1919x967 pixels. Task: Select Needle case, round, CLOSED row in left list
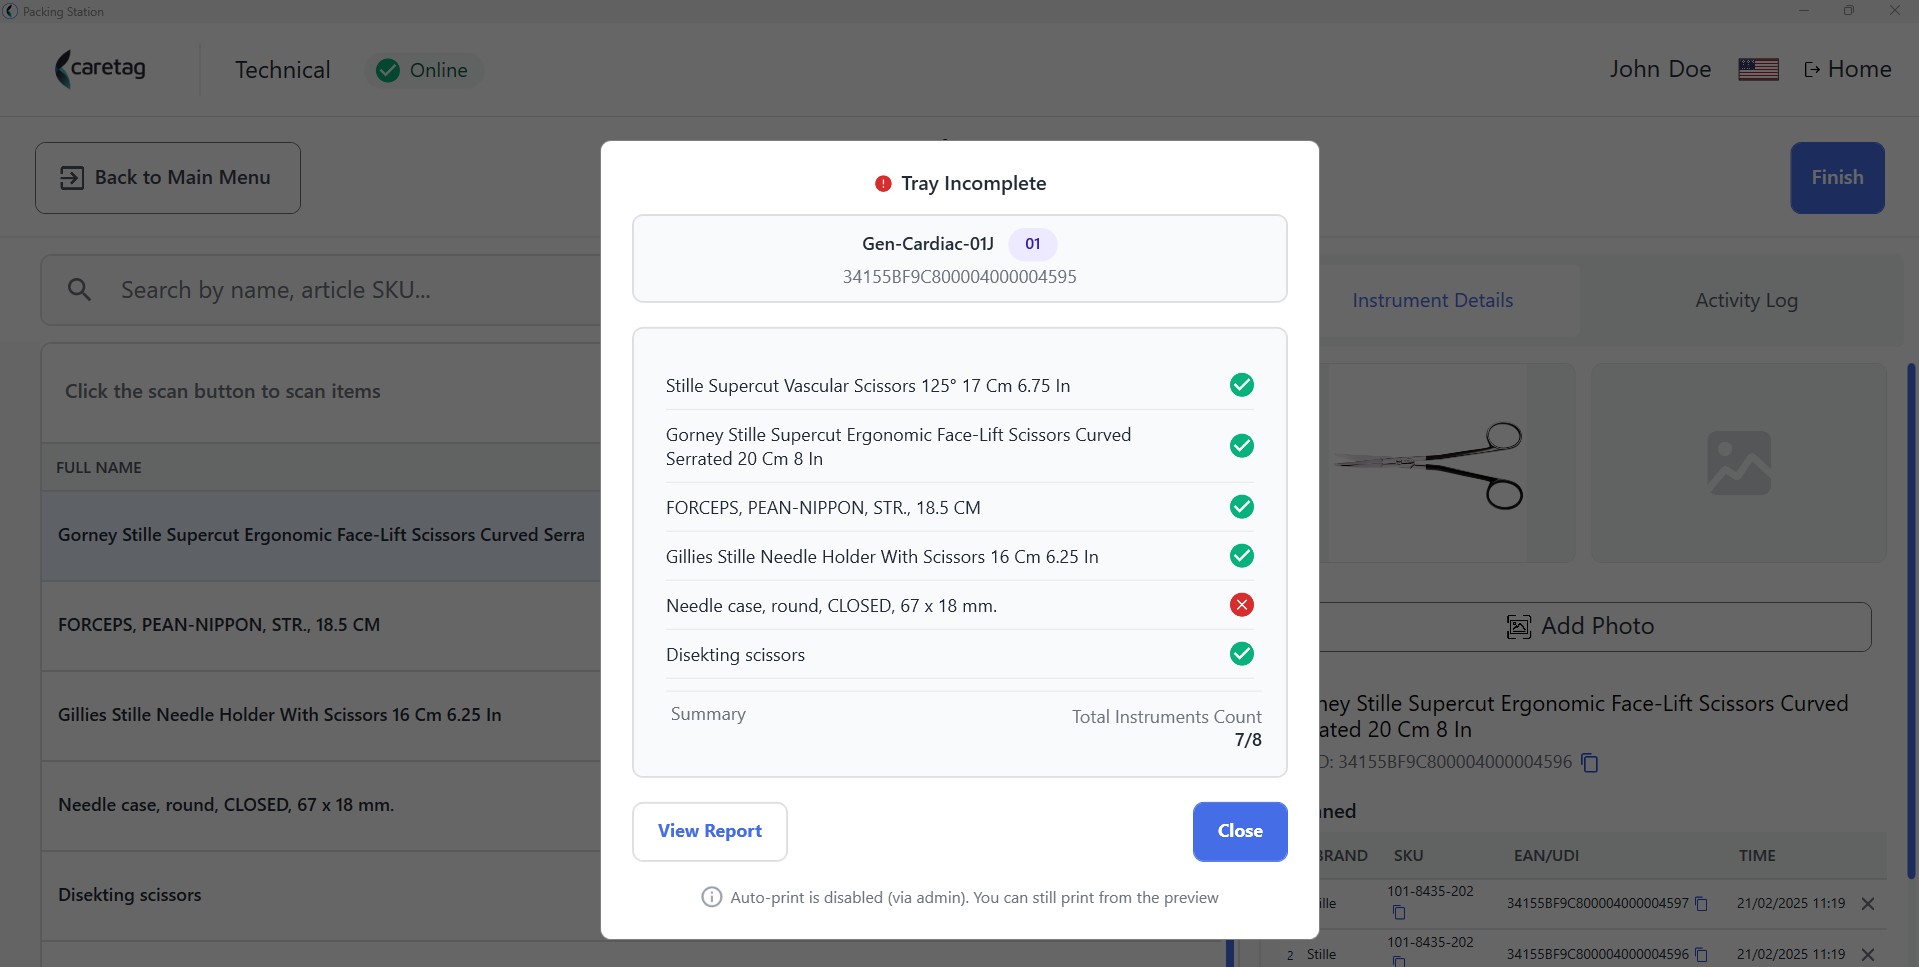(x=321, y=806)
